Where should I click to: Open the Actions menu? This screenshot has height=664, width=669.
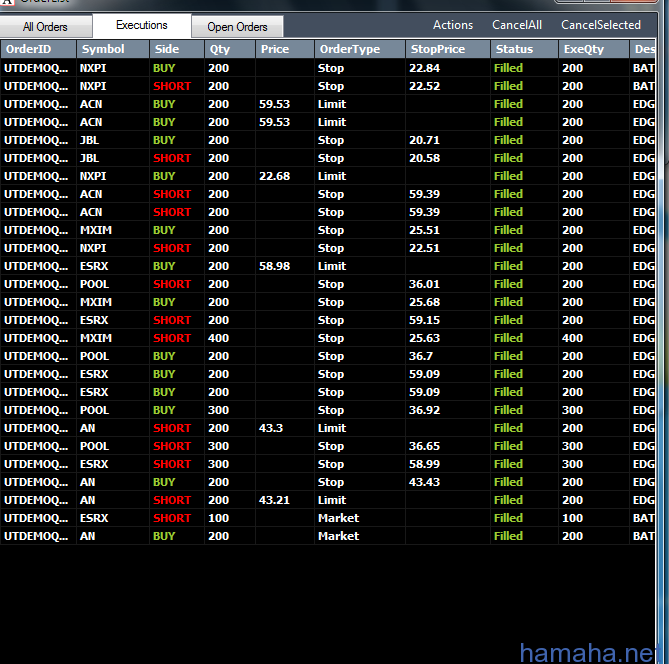click(x=453, y=25)
